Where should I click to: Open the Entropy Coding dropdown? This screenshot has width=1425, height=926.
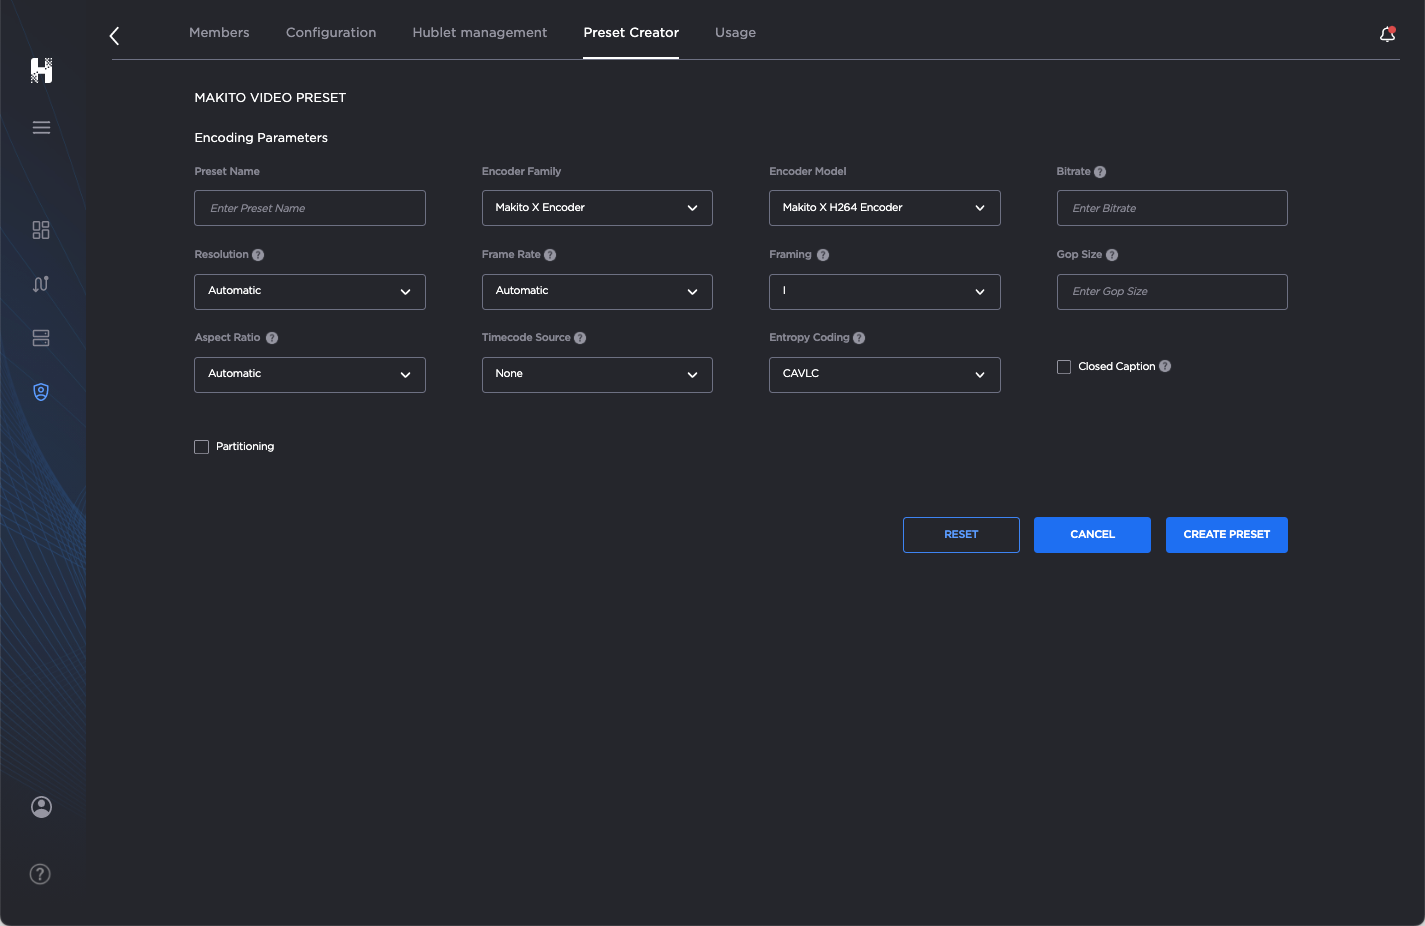(x=884, y=374)
